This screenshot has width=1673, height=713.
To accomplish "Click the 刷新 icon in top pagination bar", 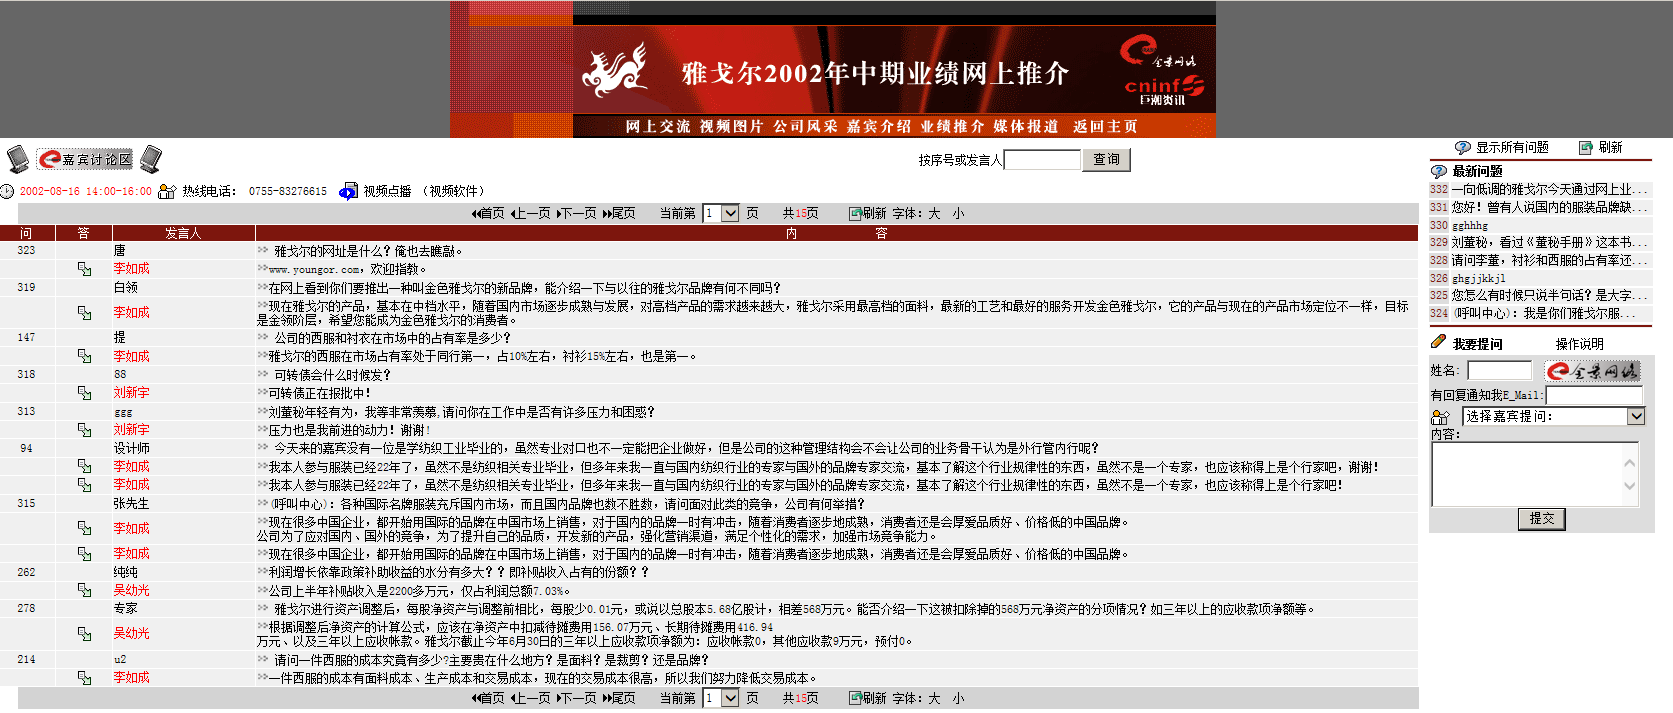I will pyautogui.click(x=855, y=213).
